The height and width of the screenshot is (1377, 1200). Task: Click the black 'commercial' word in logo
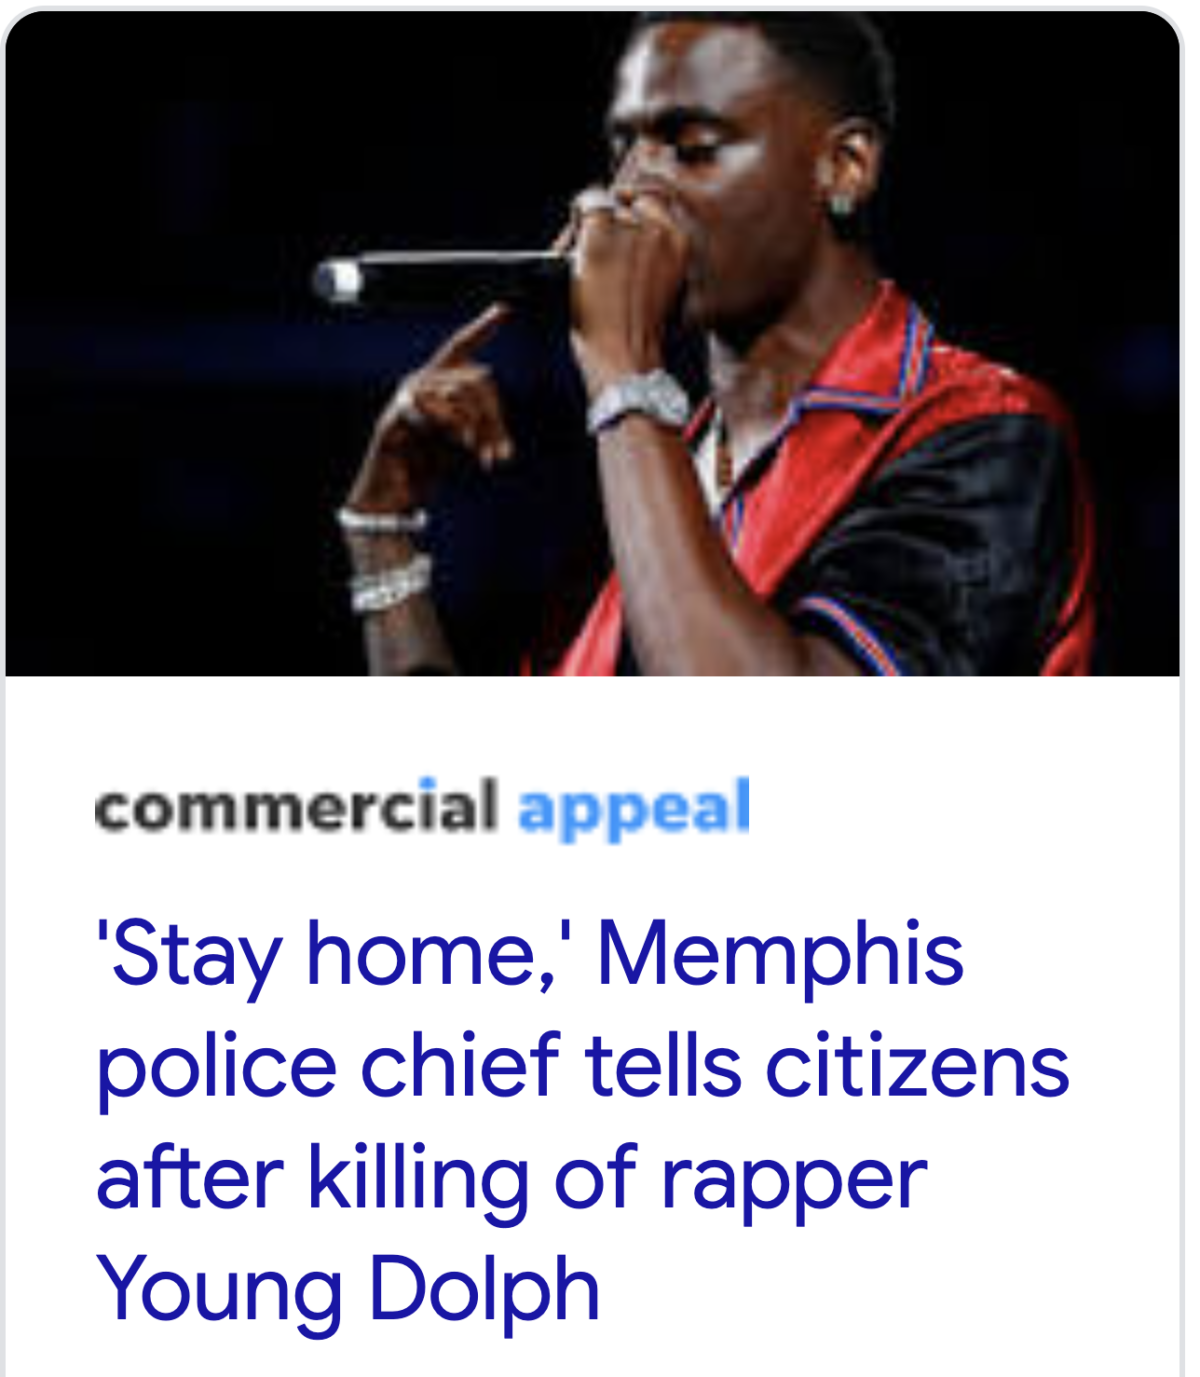[296, 806]
